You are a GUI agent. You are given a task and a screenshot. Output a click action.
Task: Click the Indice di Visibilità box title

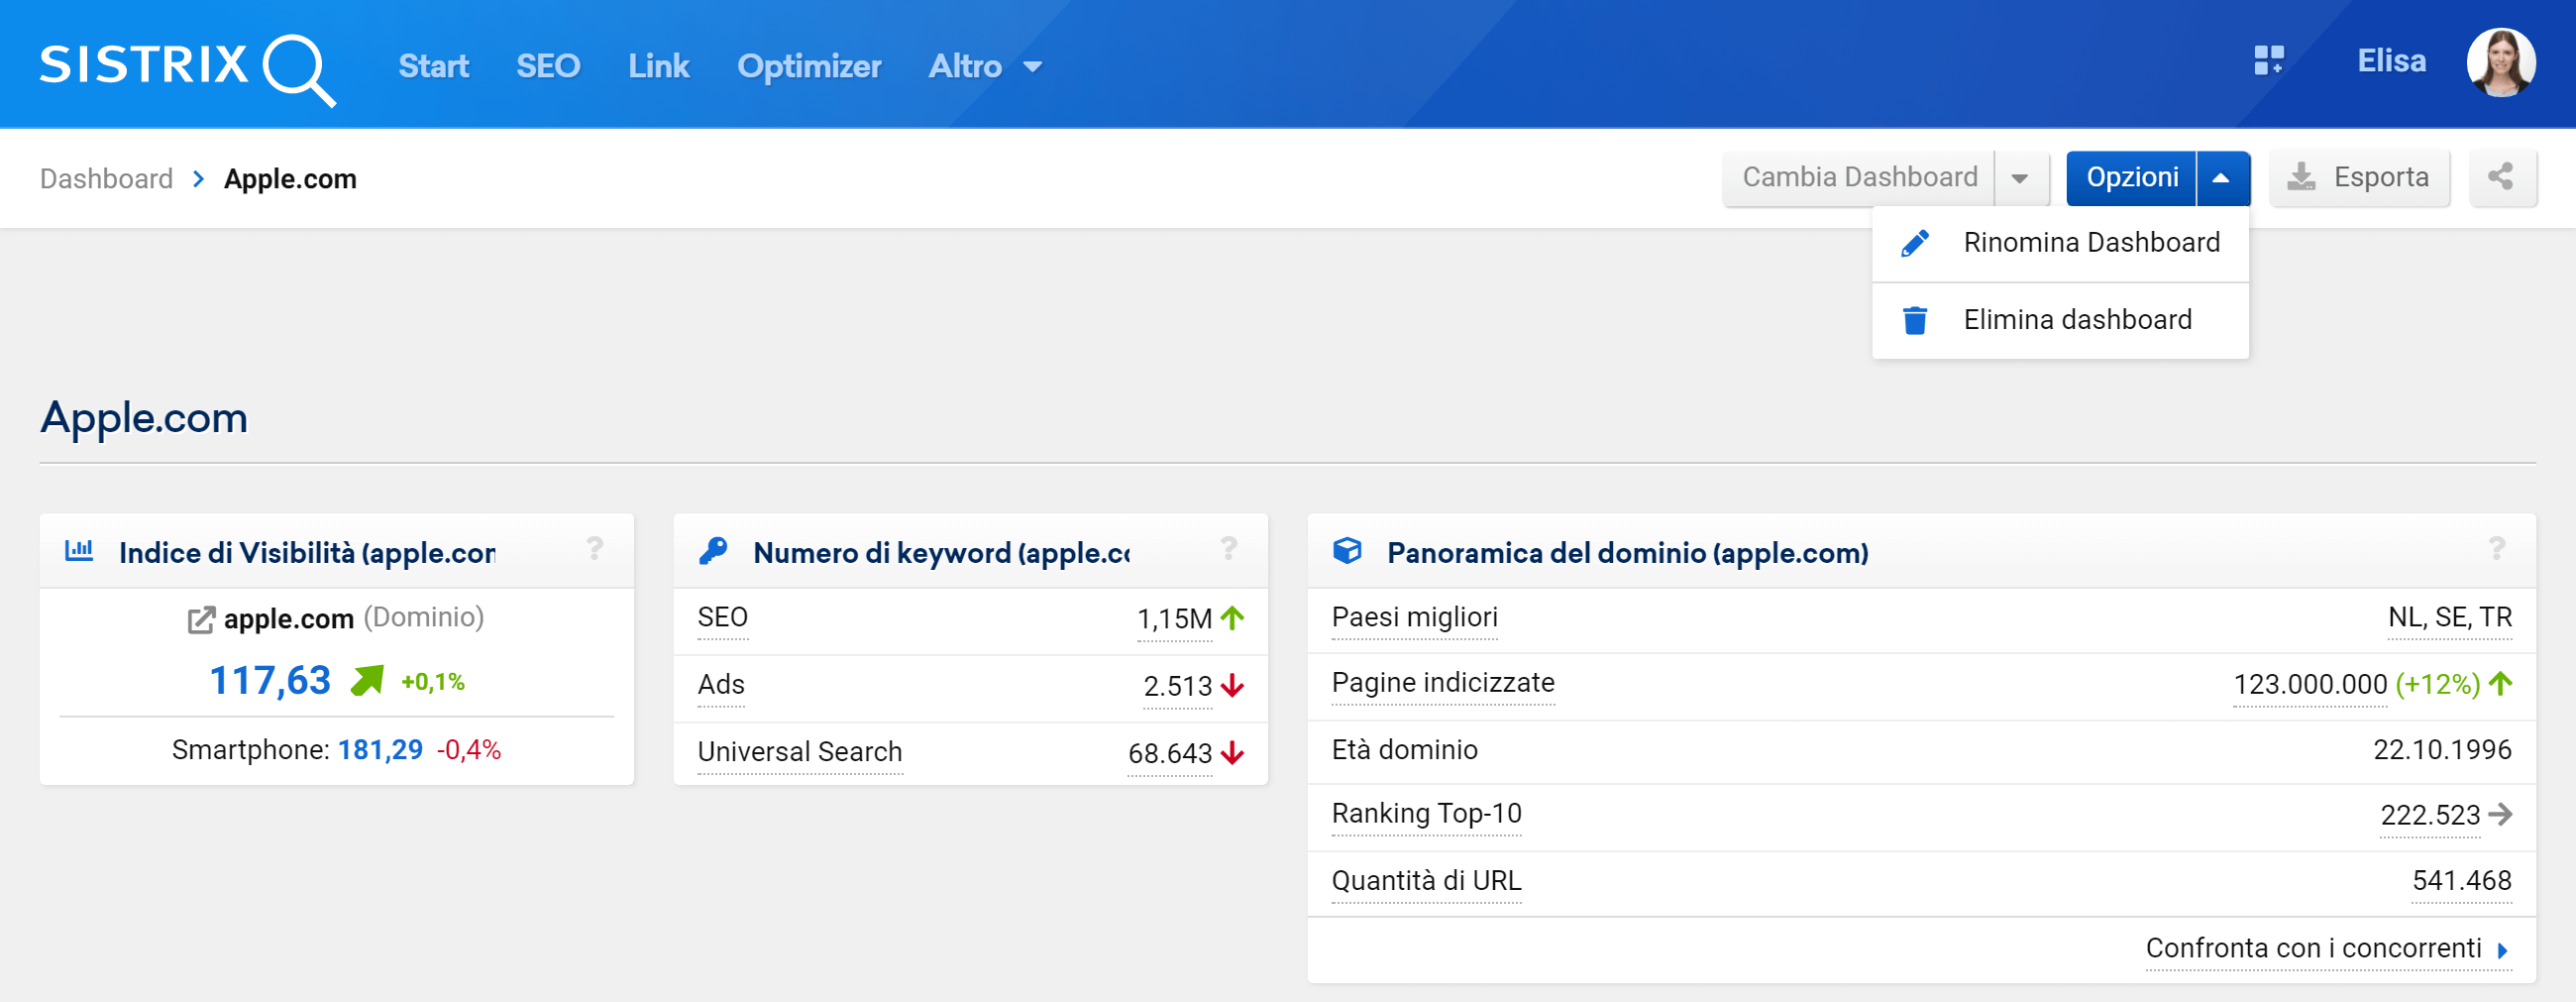pos(306,553)
